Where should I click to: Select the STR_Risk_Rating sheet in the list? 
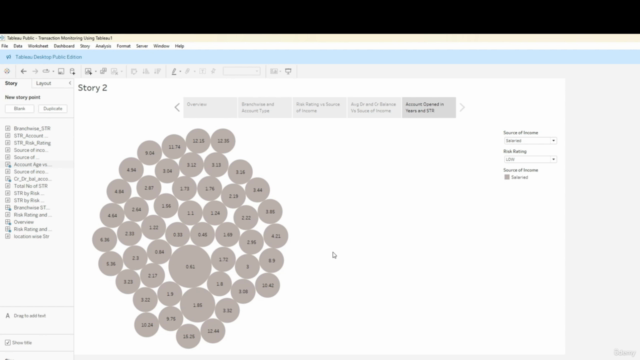(x=32, y=143)
